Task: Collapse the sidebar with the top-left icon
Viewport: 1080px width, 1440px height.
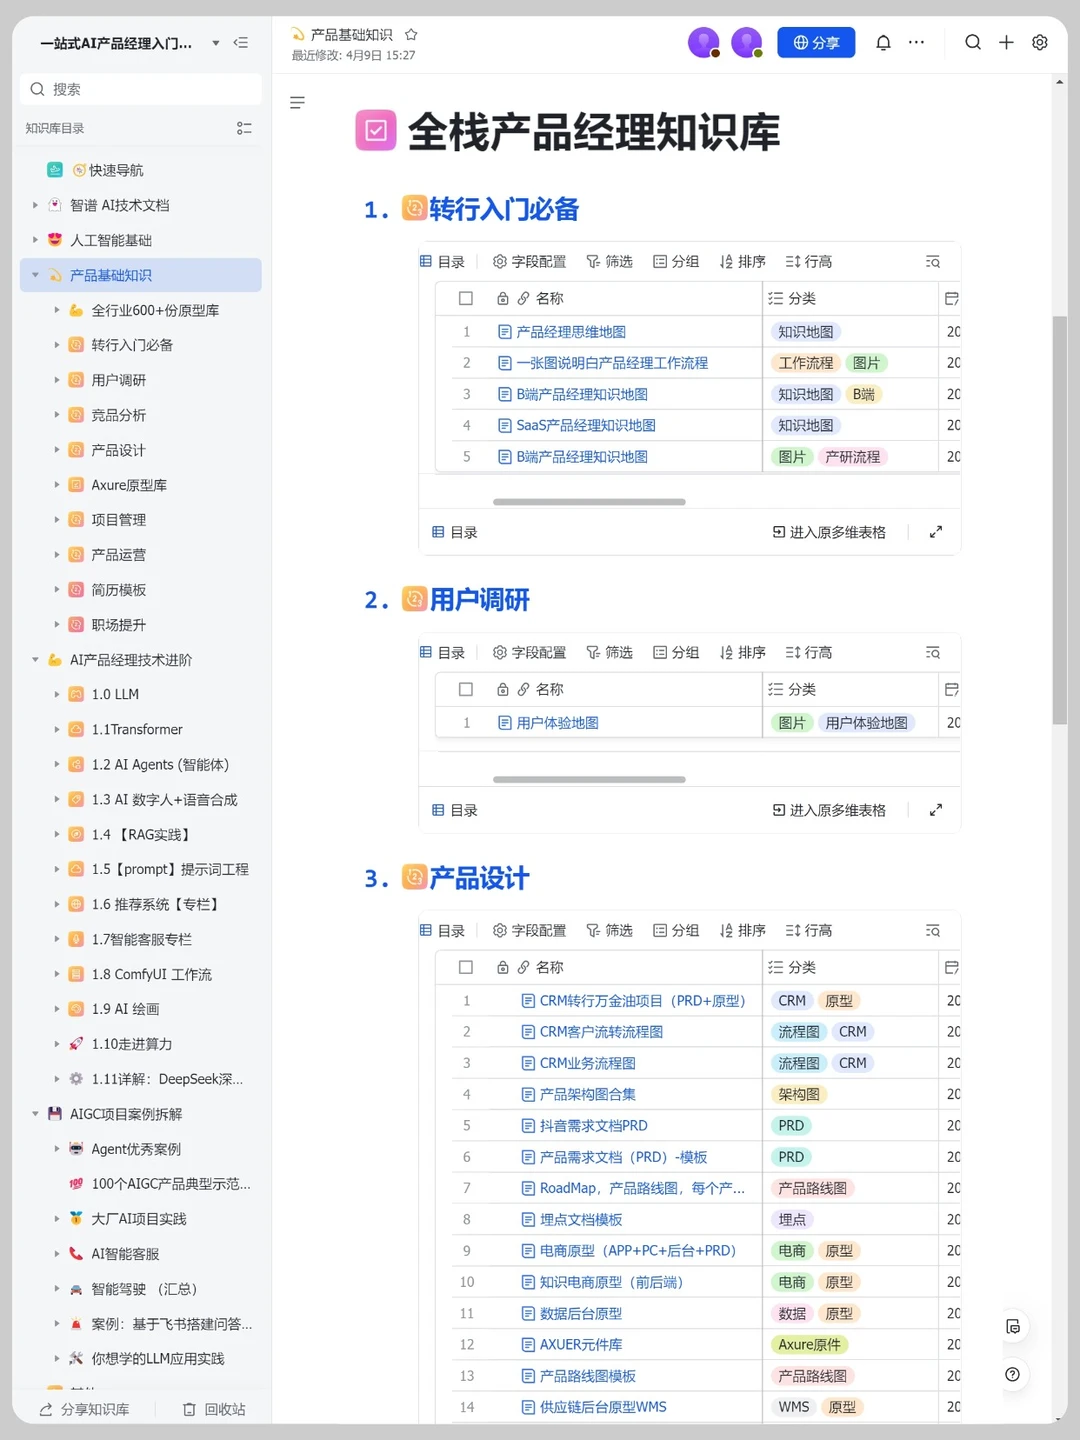Action: tap(240, 43)
